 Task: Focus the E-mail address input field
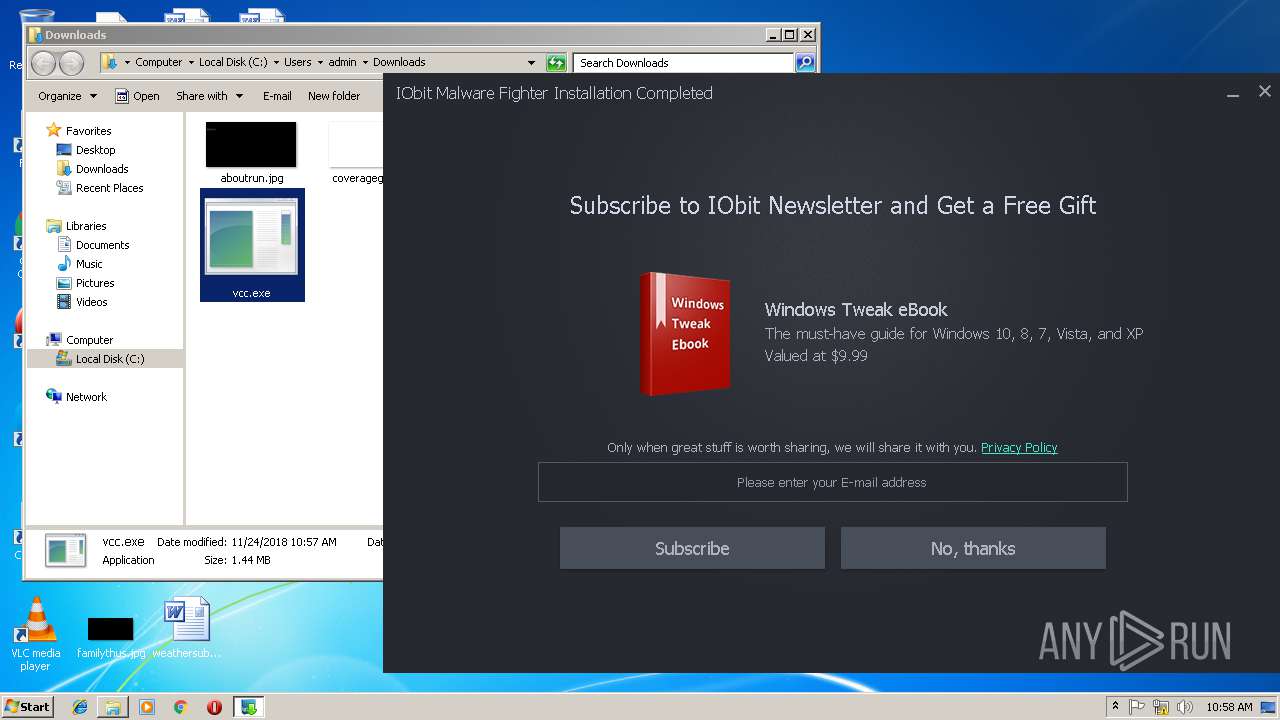click(832, 482)
